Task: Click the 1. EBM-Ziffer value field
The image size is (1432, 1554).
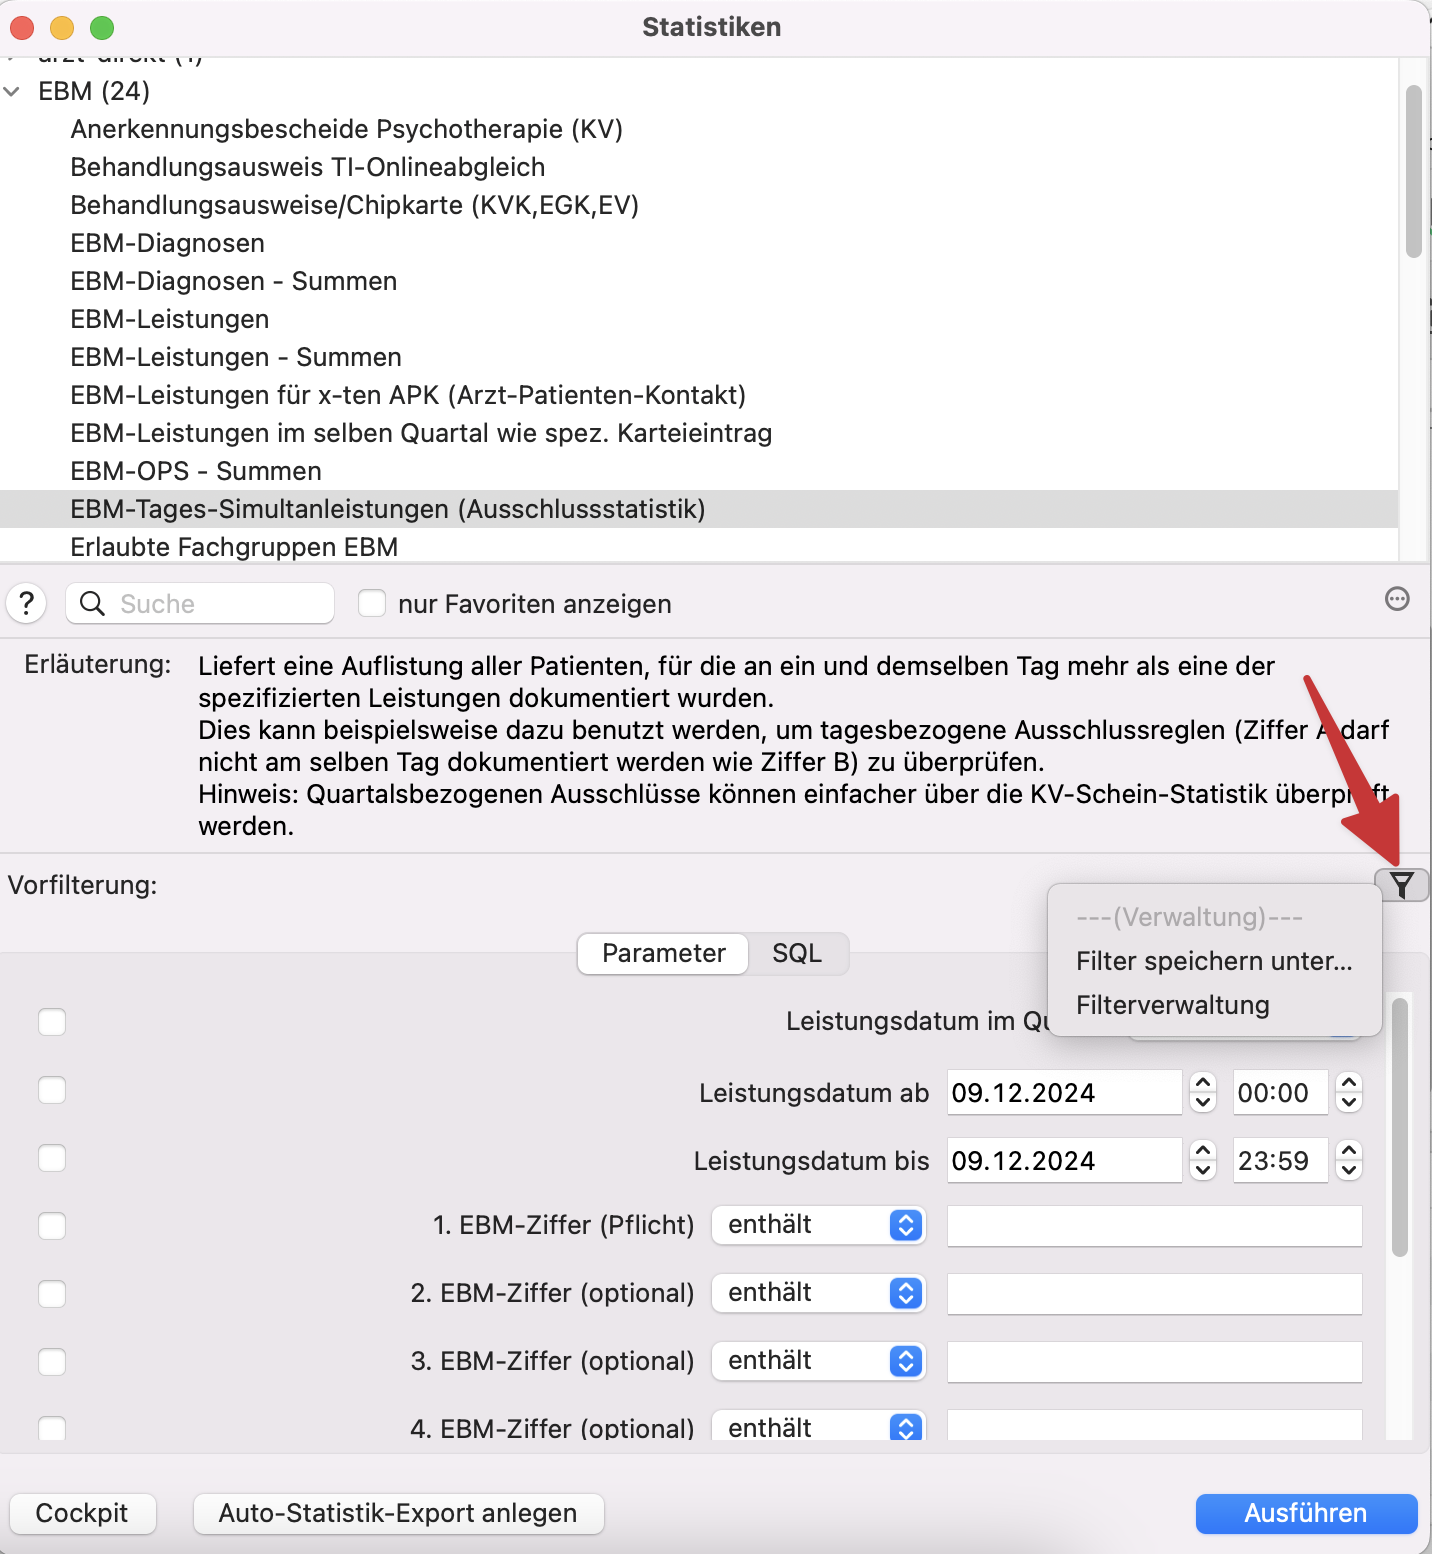Action: 1155,1225
